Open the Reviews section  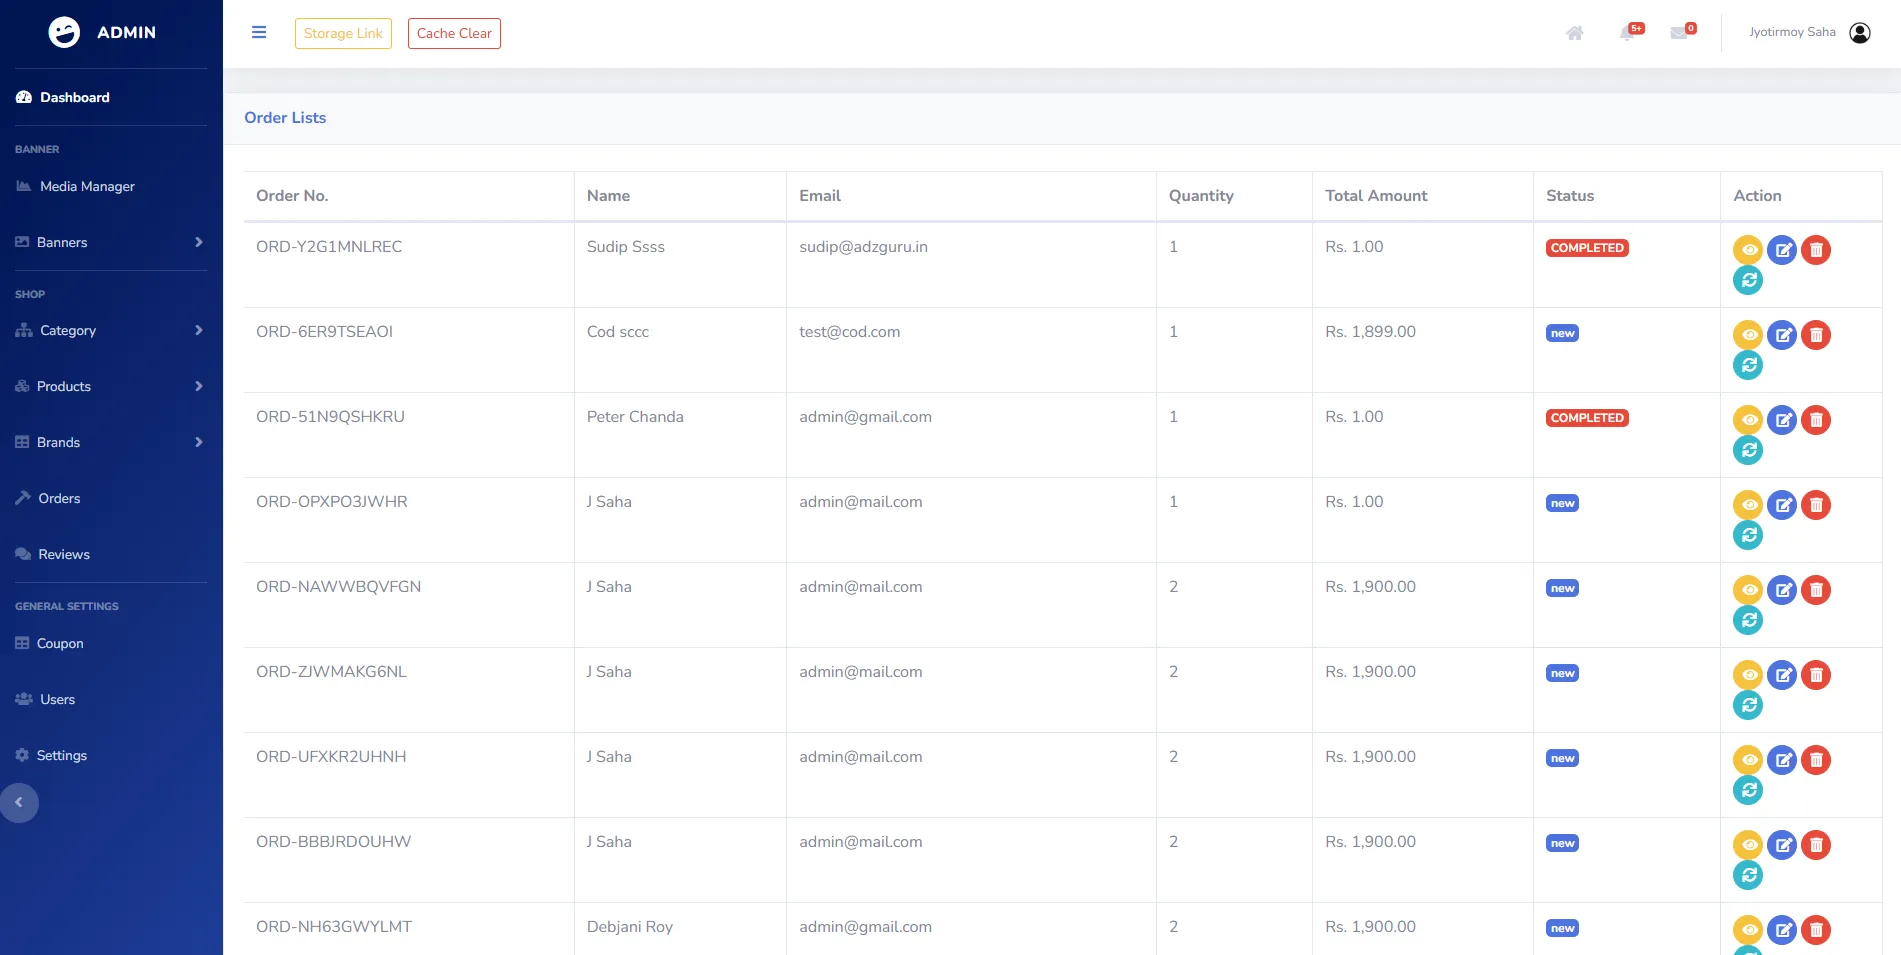point(63,554)
